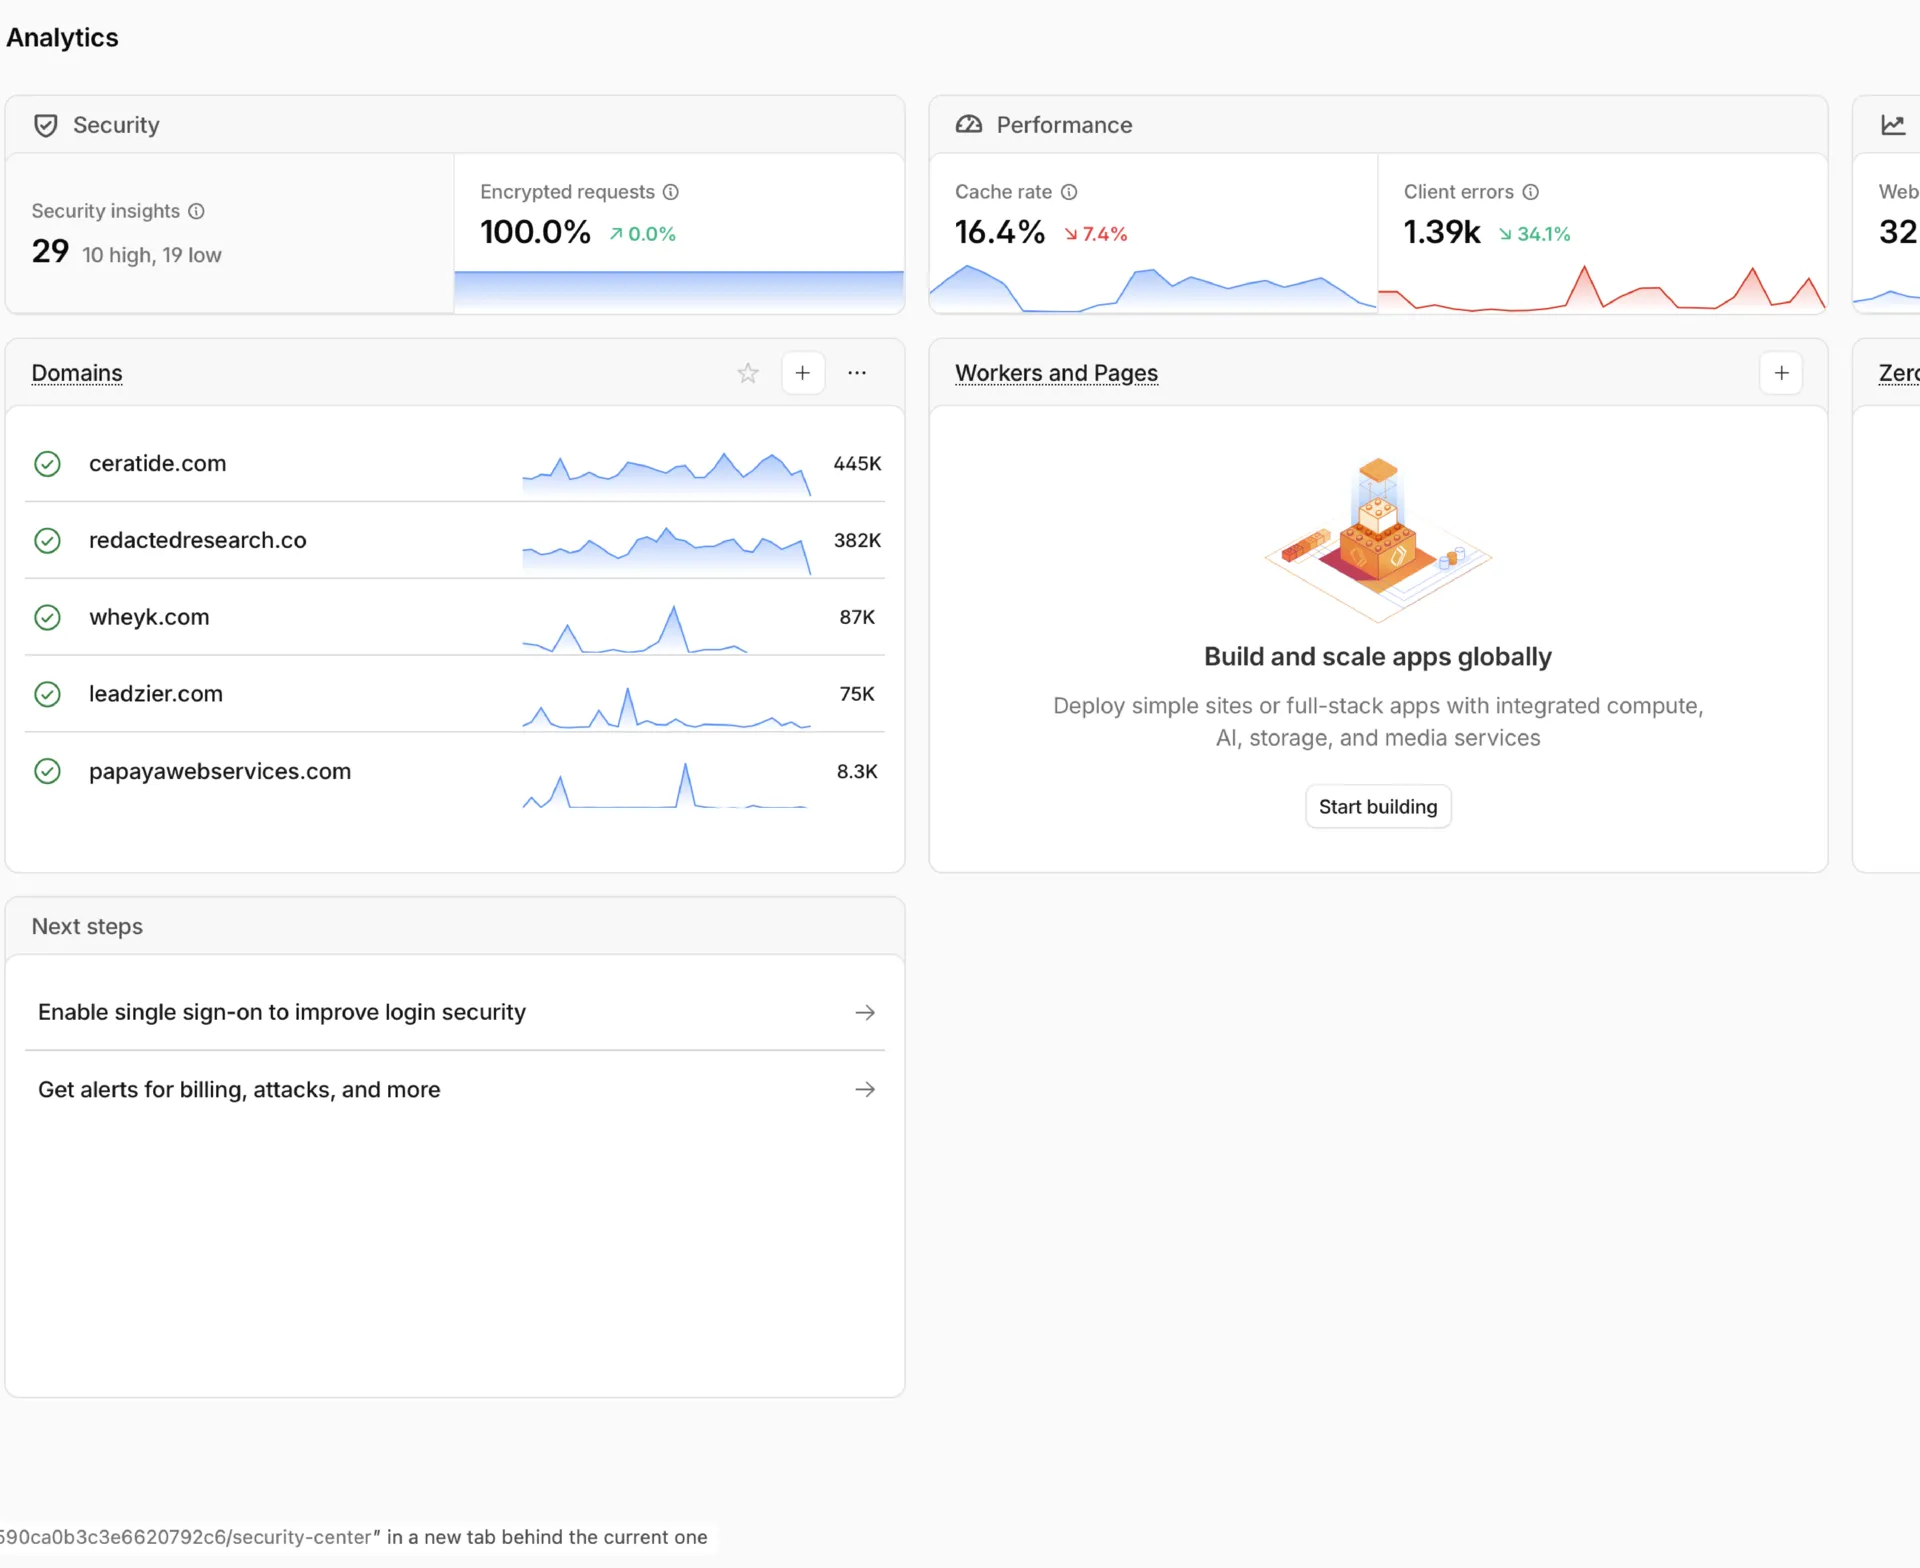This screenshot has height=1568, width=1920.
Task: Add a new domain with the plus icon
Action: coord(803,372)
